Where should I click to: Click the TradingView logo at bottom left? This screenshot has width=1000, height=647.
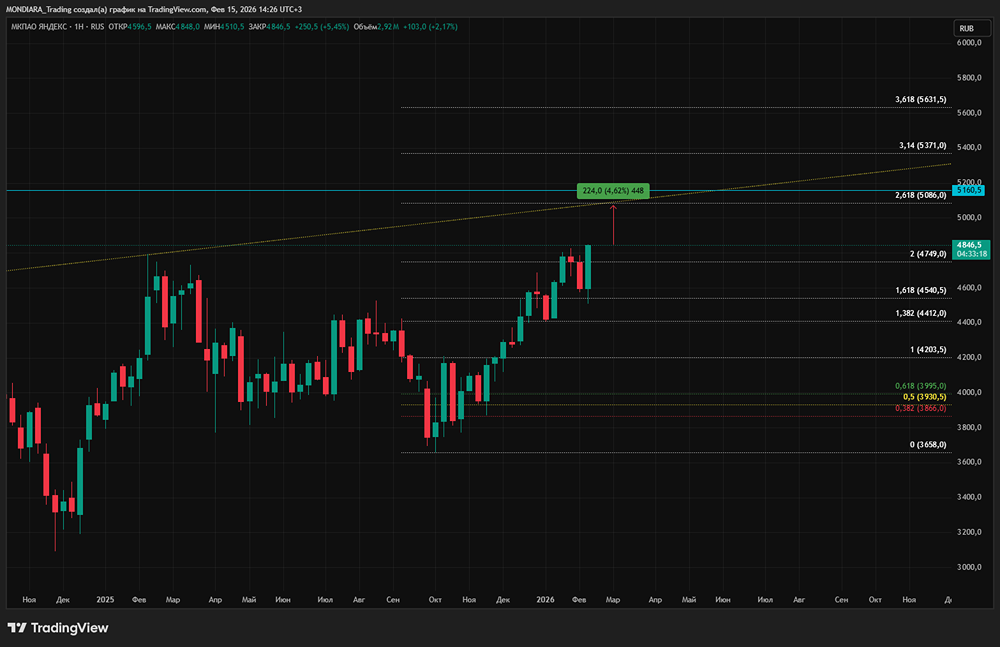tap(58, 628)
